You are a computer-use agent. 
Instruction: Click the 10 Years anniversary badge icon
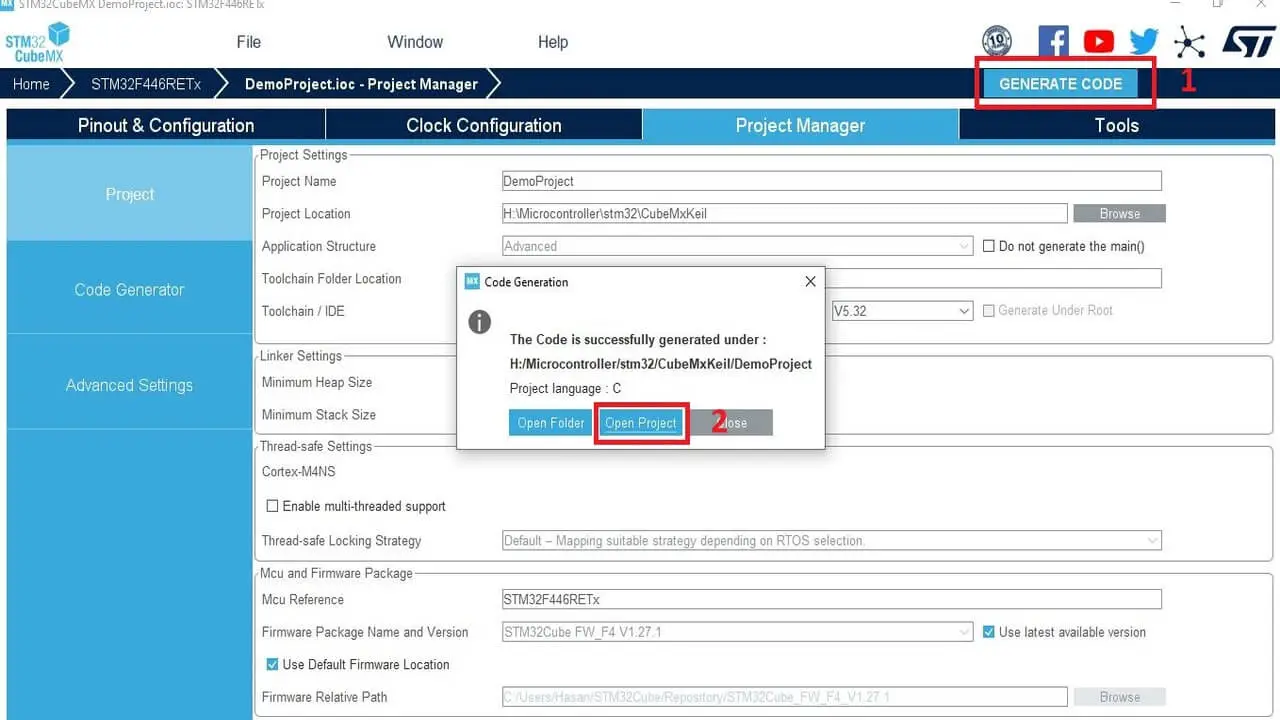996,41
